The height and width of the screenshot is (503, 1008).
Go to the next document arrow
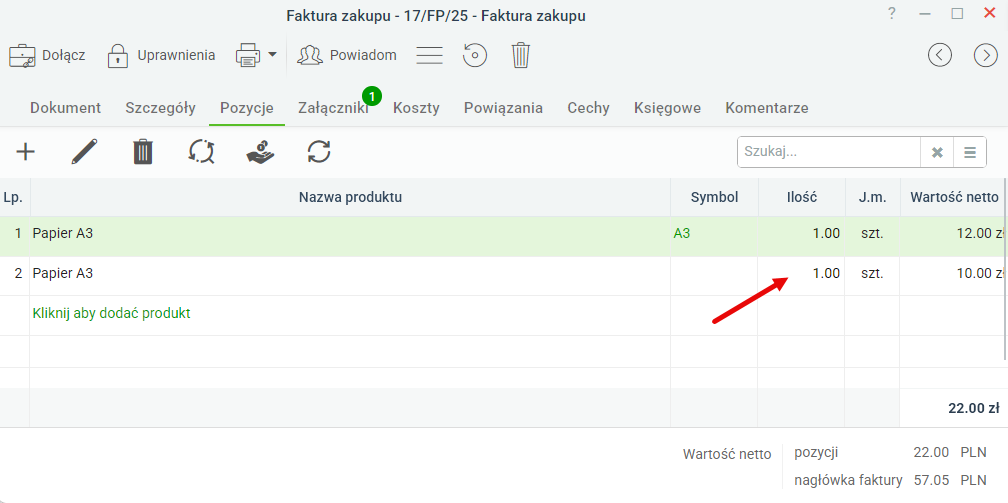[x=986, y=55]
